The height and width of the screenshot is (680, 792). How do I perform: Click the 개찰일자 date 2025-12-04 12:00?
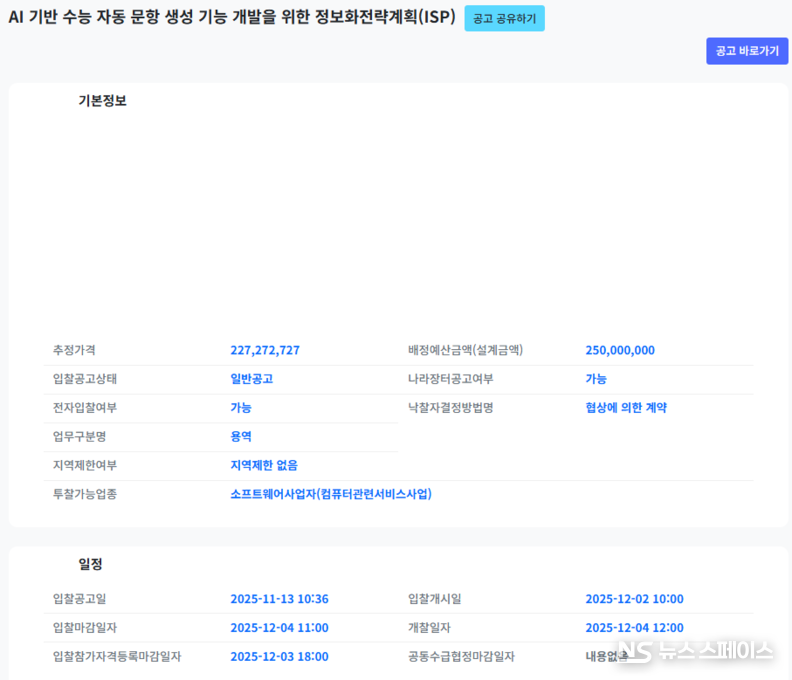point(634,628)
